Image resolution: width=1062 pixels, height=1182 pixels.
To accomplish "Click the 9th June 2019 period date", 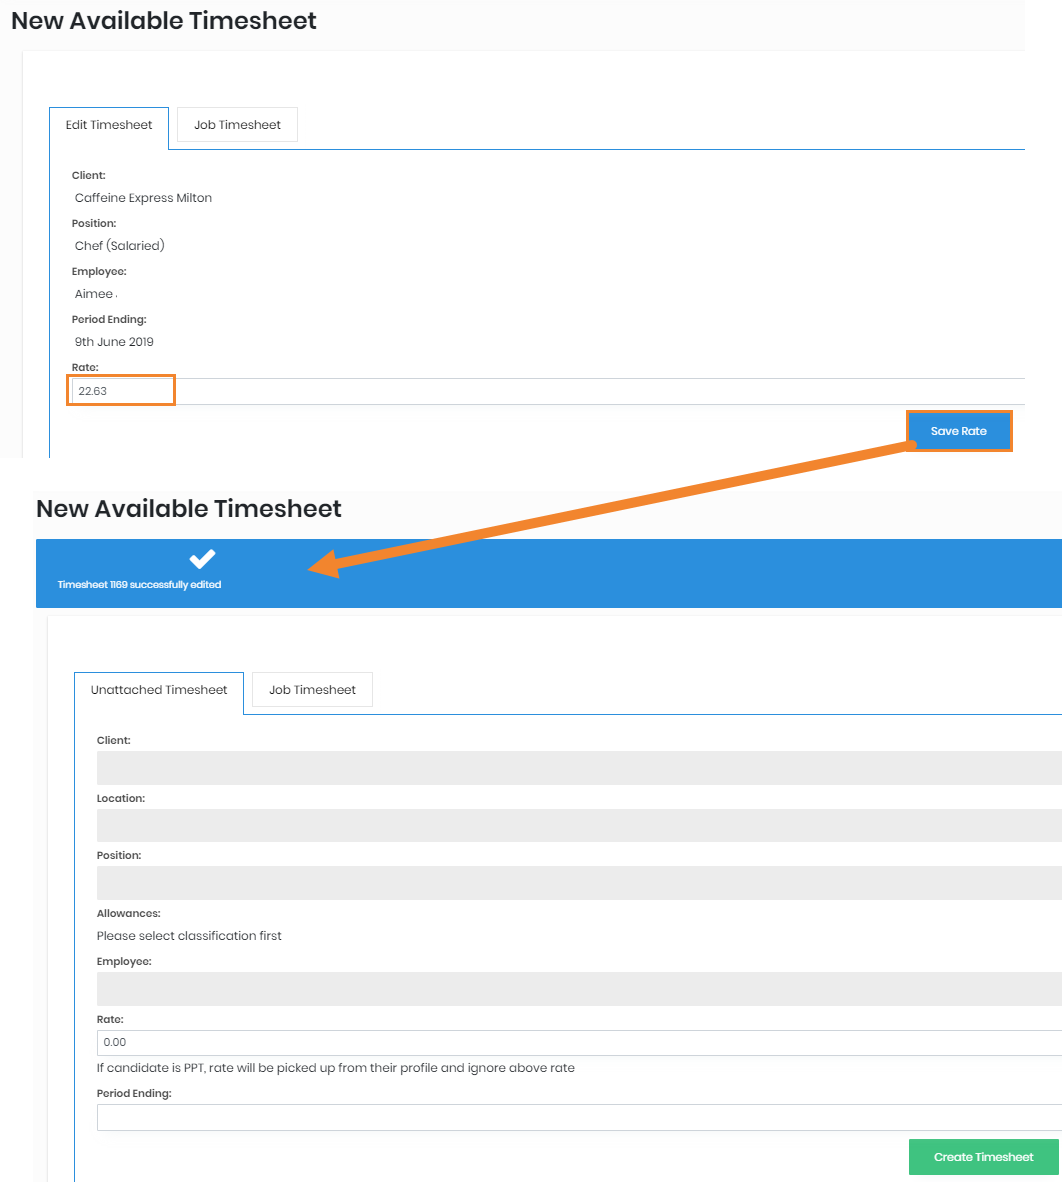I will pyautogui.click(x=114, y=342).
